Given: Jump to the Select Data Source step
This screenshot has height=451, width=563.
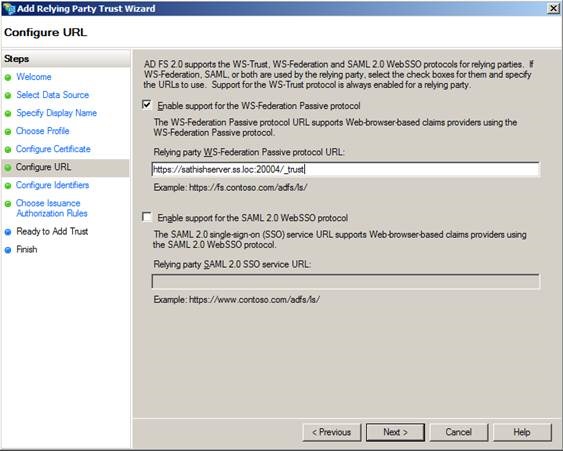Looking at the screenshot, I should 52,95.
